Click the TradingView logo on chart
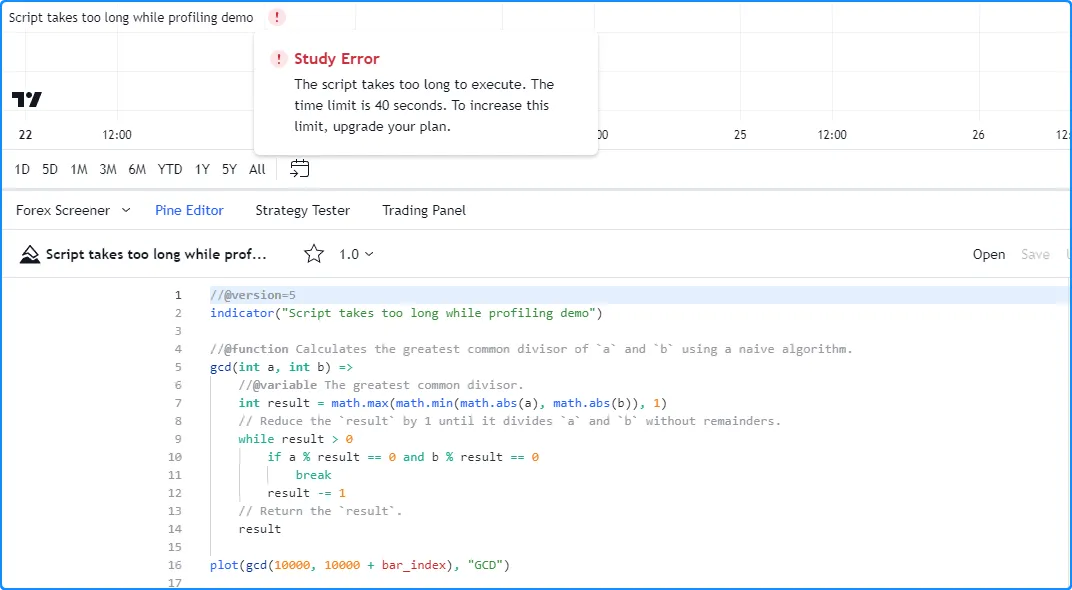Image resolution: width=1072 pixels, height=590 pixels. coord(27,99)
